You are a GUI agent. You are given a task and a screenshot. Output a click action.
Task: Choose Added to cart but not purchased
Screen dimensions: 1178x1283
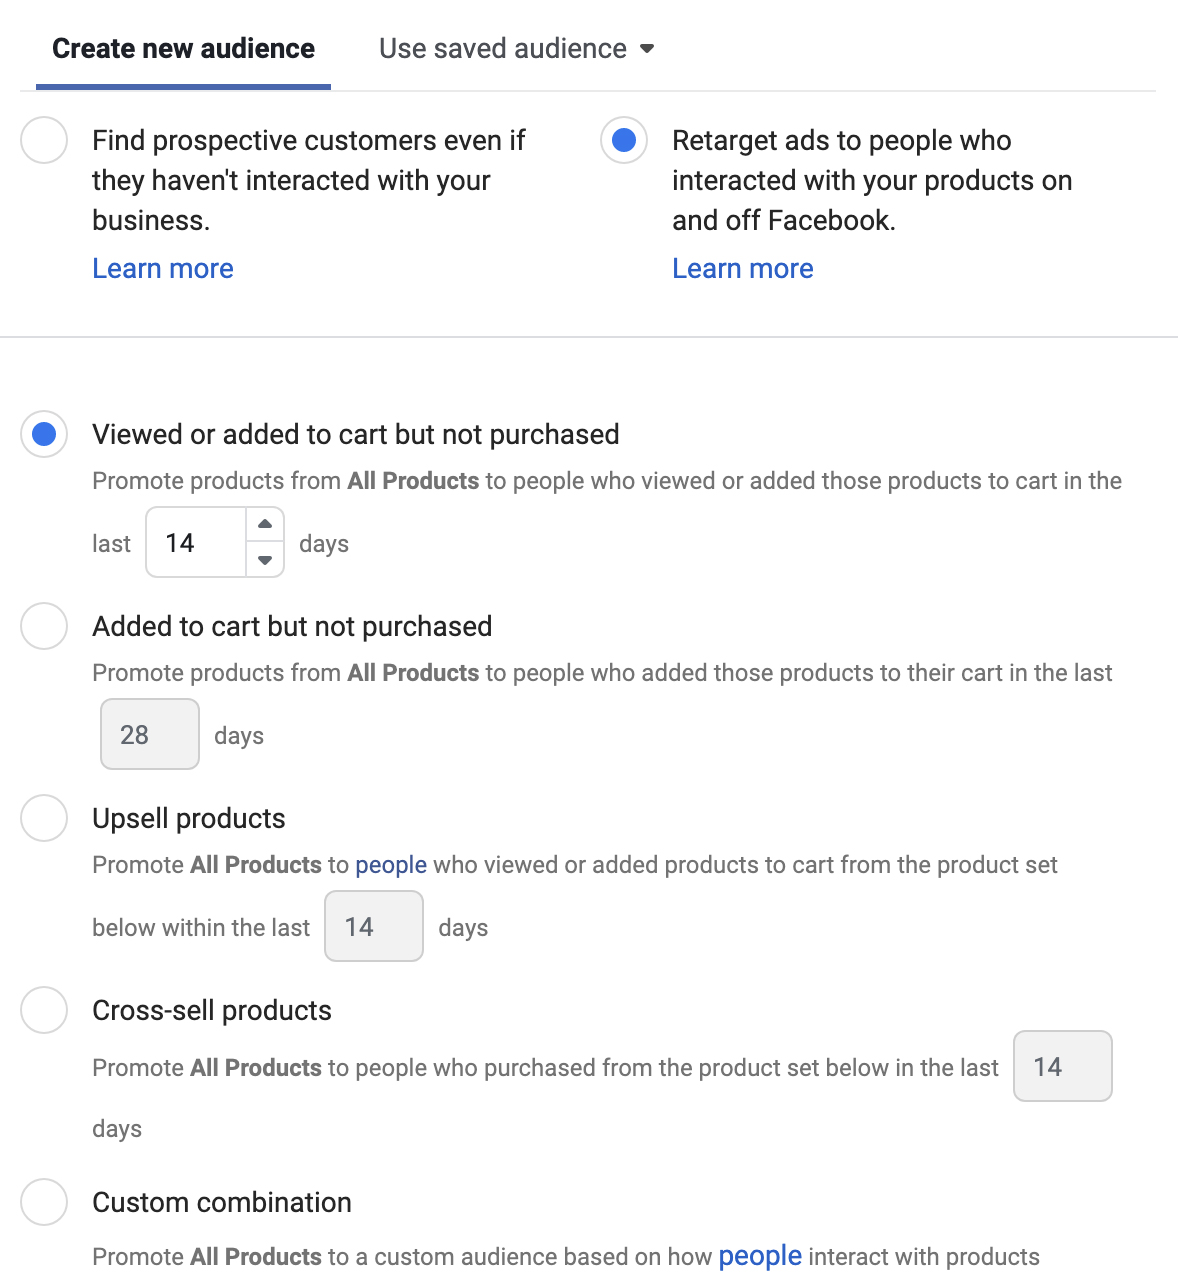pyautogui.click(x=44, y=626)
